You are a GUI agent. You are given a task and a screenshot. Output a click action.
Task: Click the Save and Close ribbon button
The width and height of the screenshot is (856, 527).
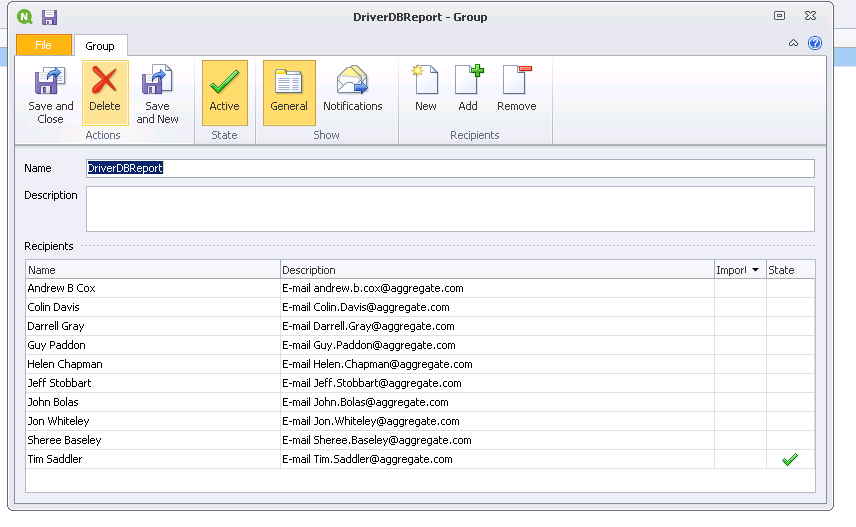pyautogui.click(x=50, y=94)
